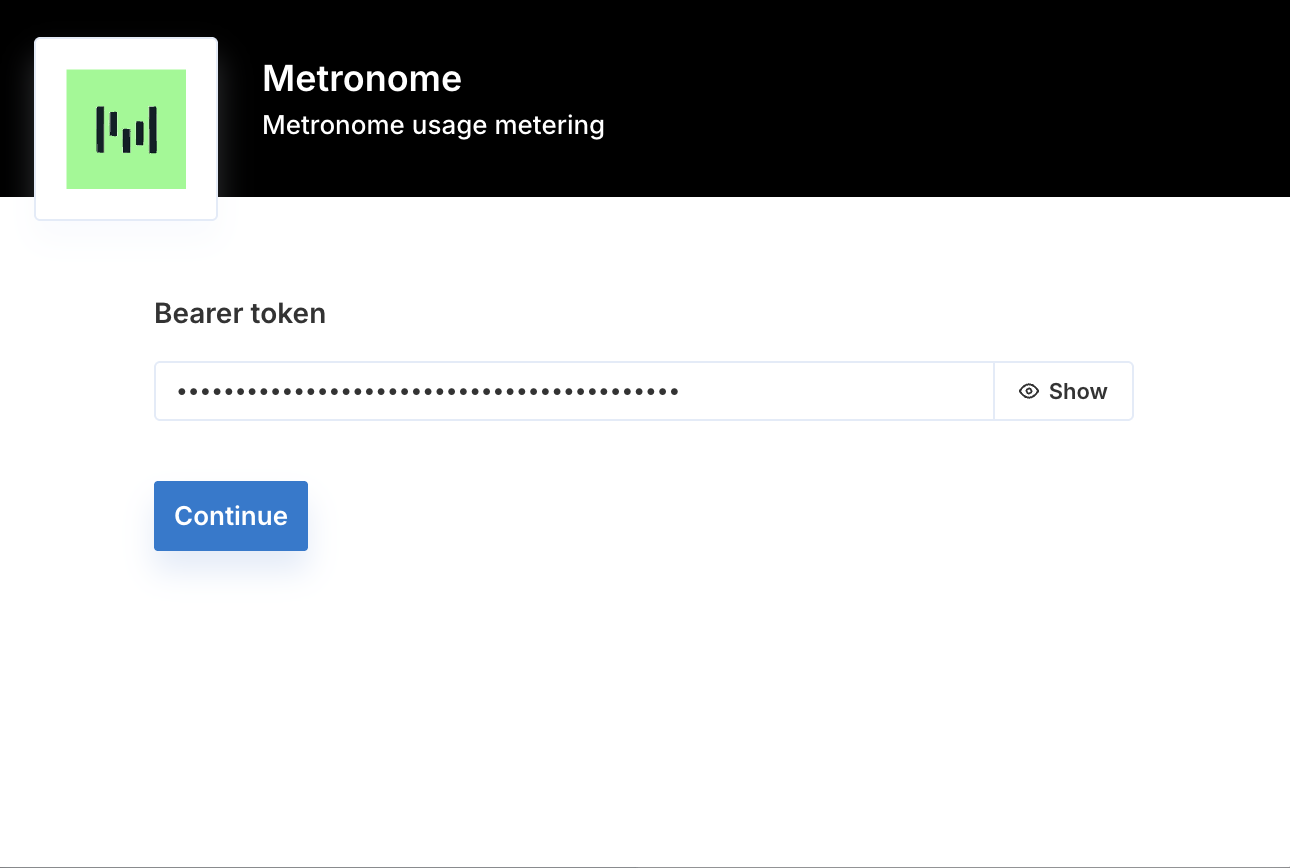Click the "Metronome" heading text
Screen dimensions: 1290x868
[362, 78]
